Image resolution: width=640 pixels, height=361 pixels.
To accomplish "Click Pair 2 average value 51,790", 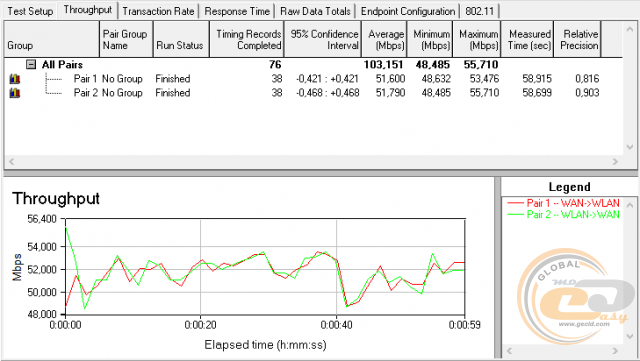I will click(391, 93).
